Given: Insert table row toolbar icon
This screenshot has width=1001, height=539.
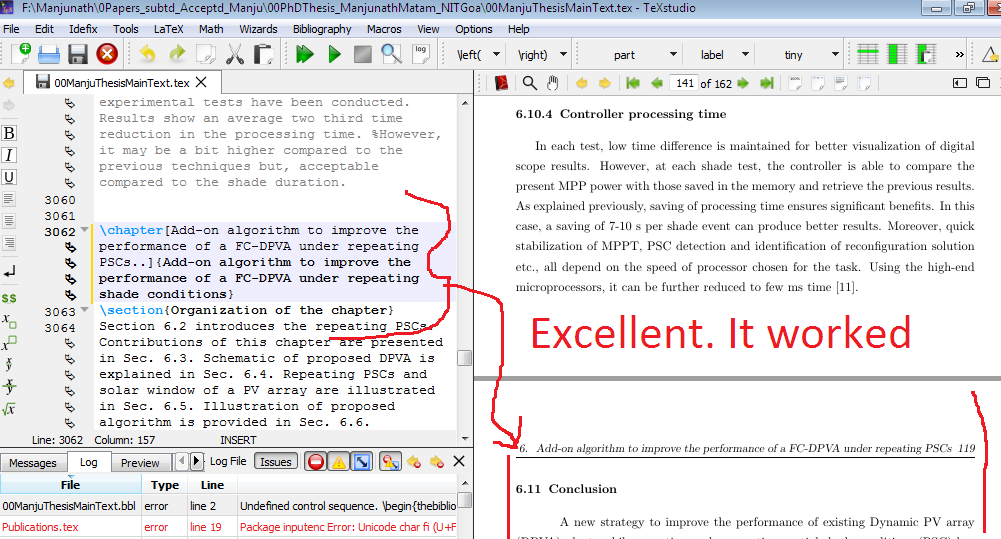Looking at the screenshot, I should pos(867,54).
